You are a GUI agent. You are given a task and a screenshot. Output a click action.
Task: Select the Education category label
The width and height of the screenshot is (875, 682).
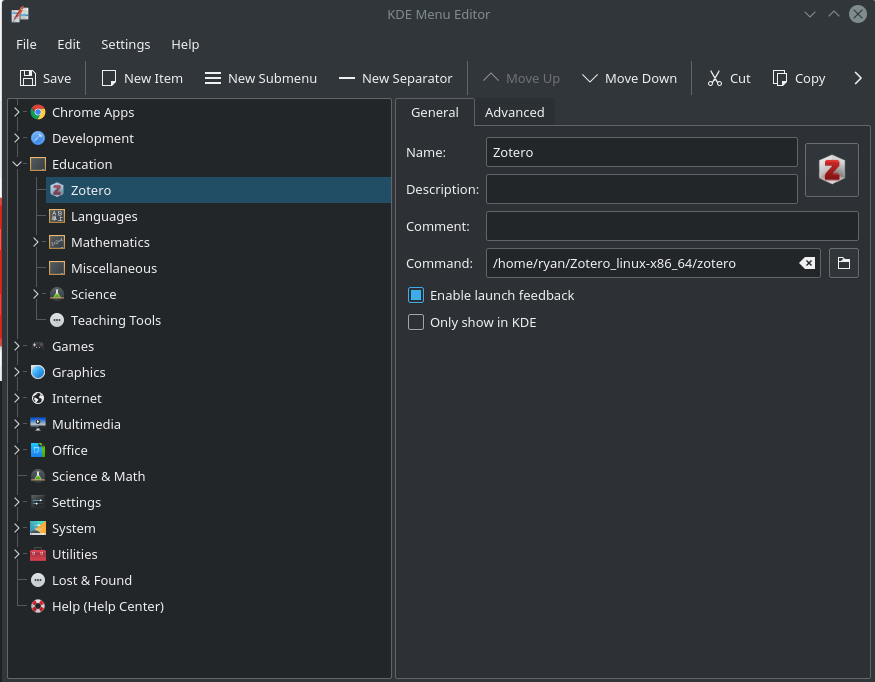82,164
